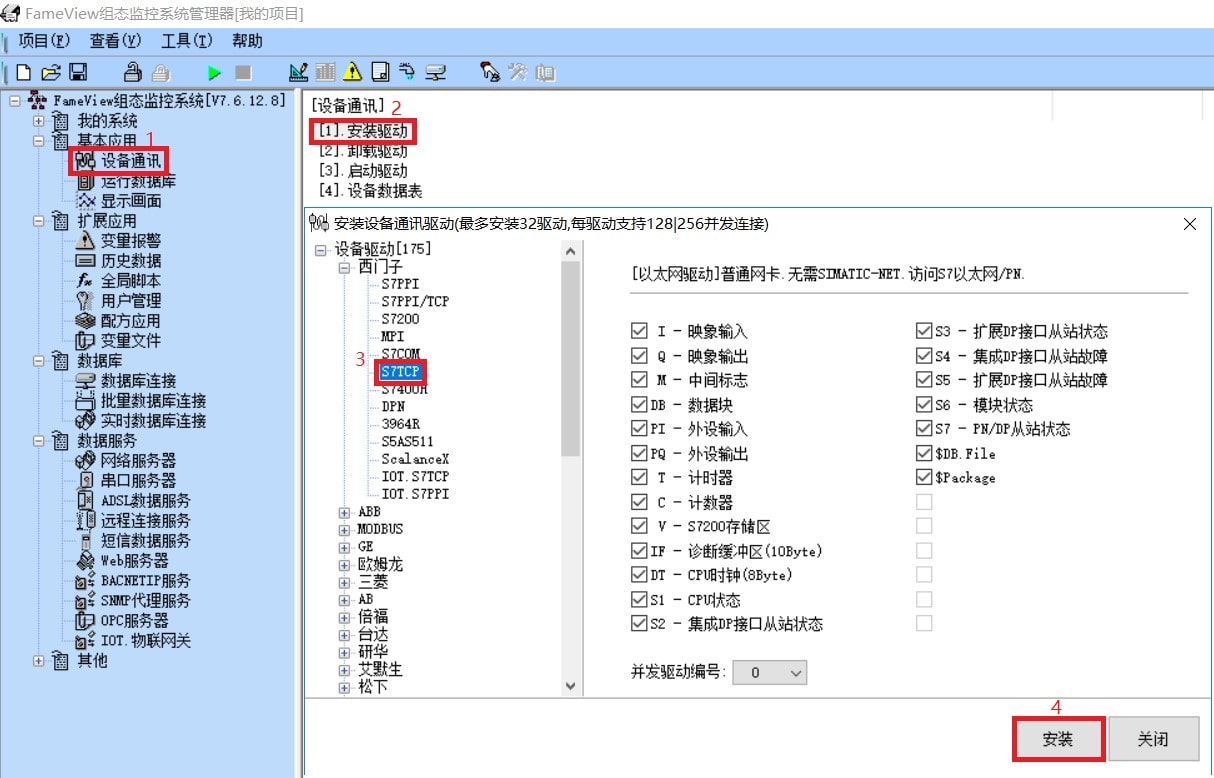Select IOT.S7TCP driver in list
The width and height of the screenshot is (1214, 778).
(415, 476)
